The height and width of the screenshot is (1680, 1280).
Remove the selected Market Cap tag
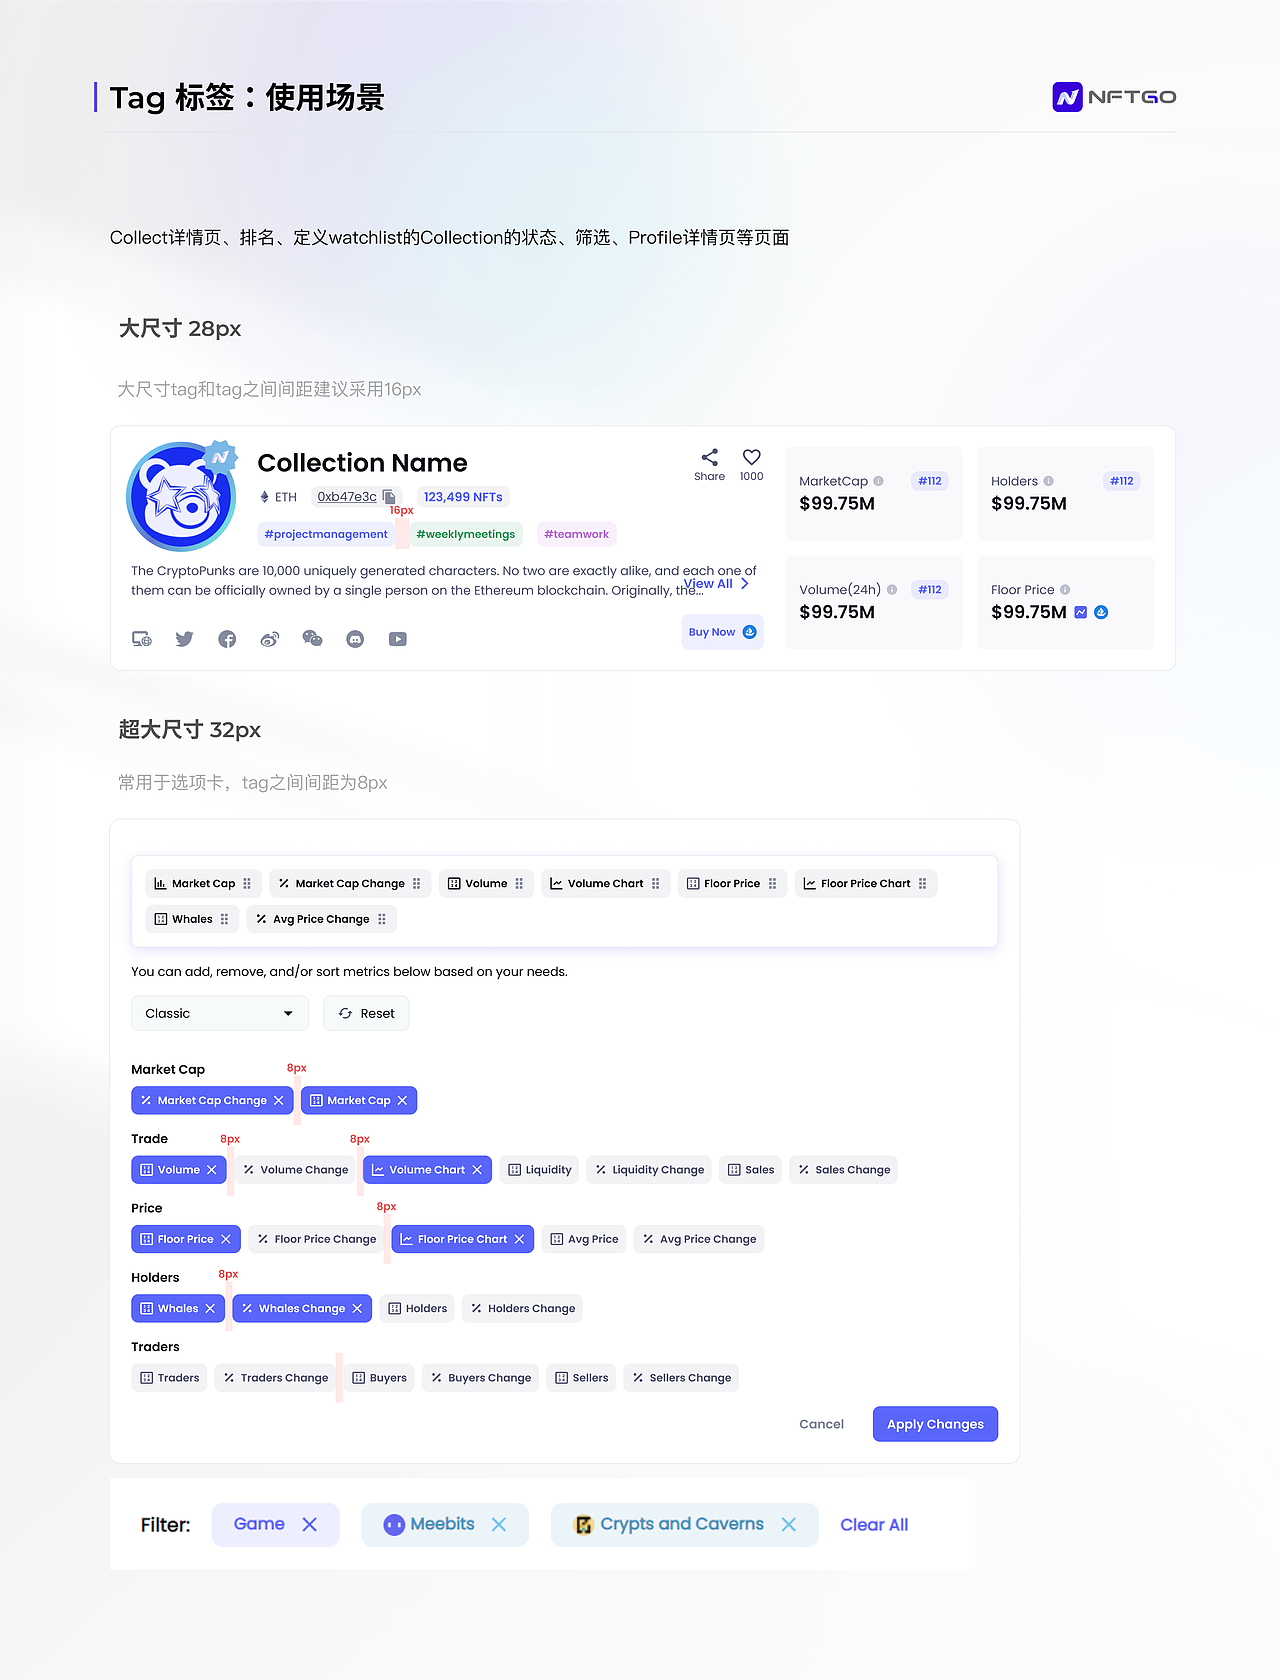point(402,1101)
